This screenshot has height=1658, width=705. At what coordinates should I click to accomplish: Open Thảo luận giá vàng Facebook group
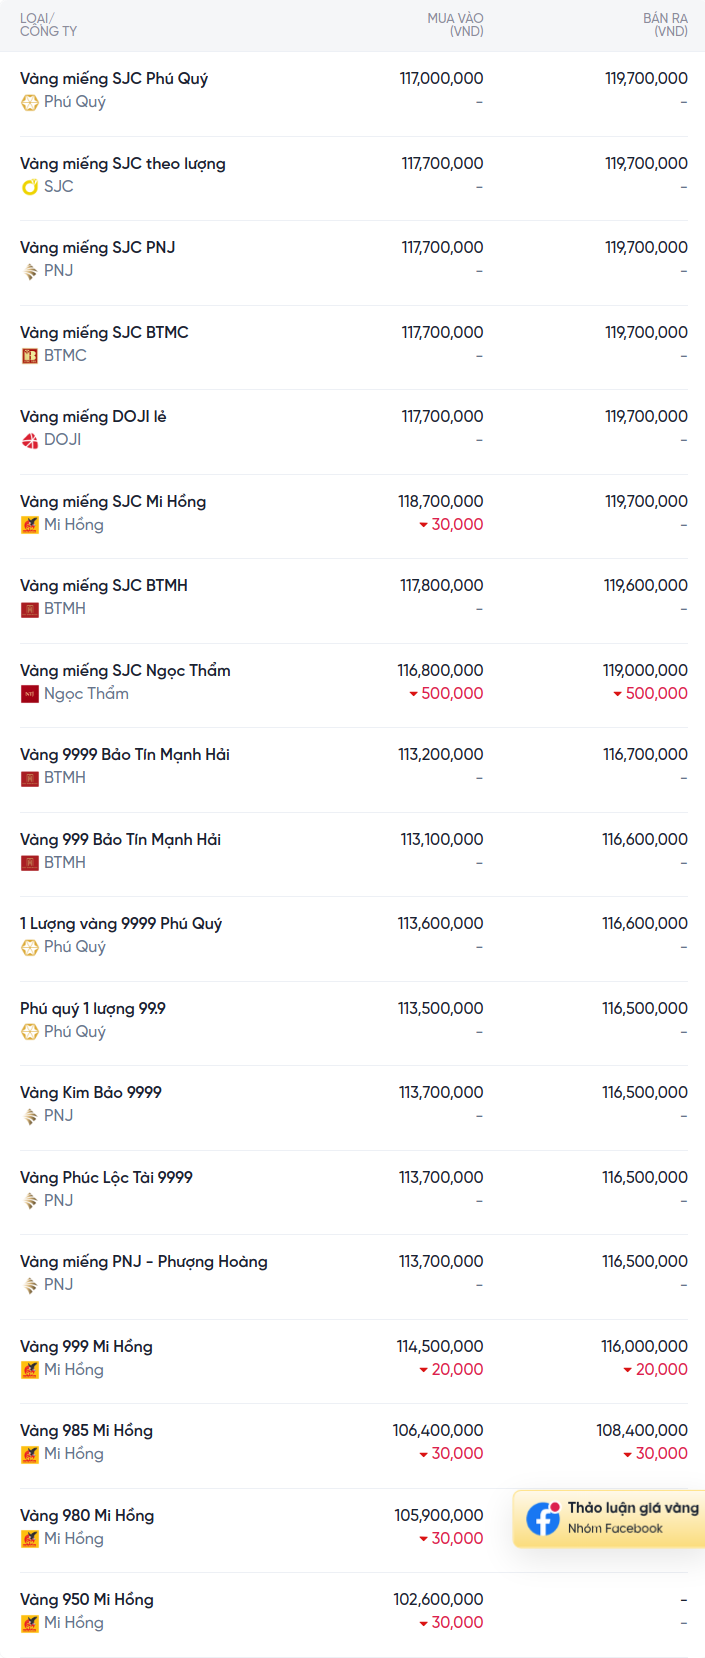point(632,1508)
